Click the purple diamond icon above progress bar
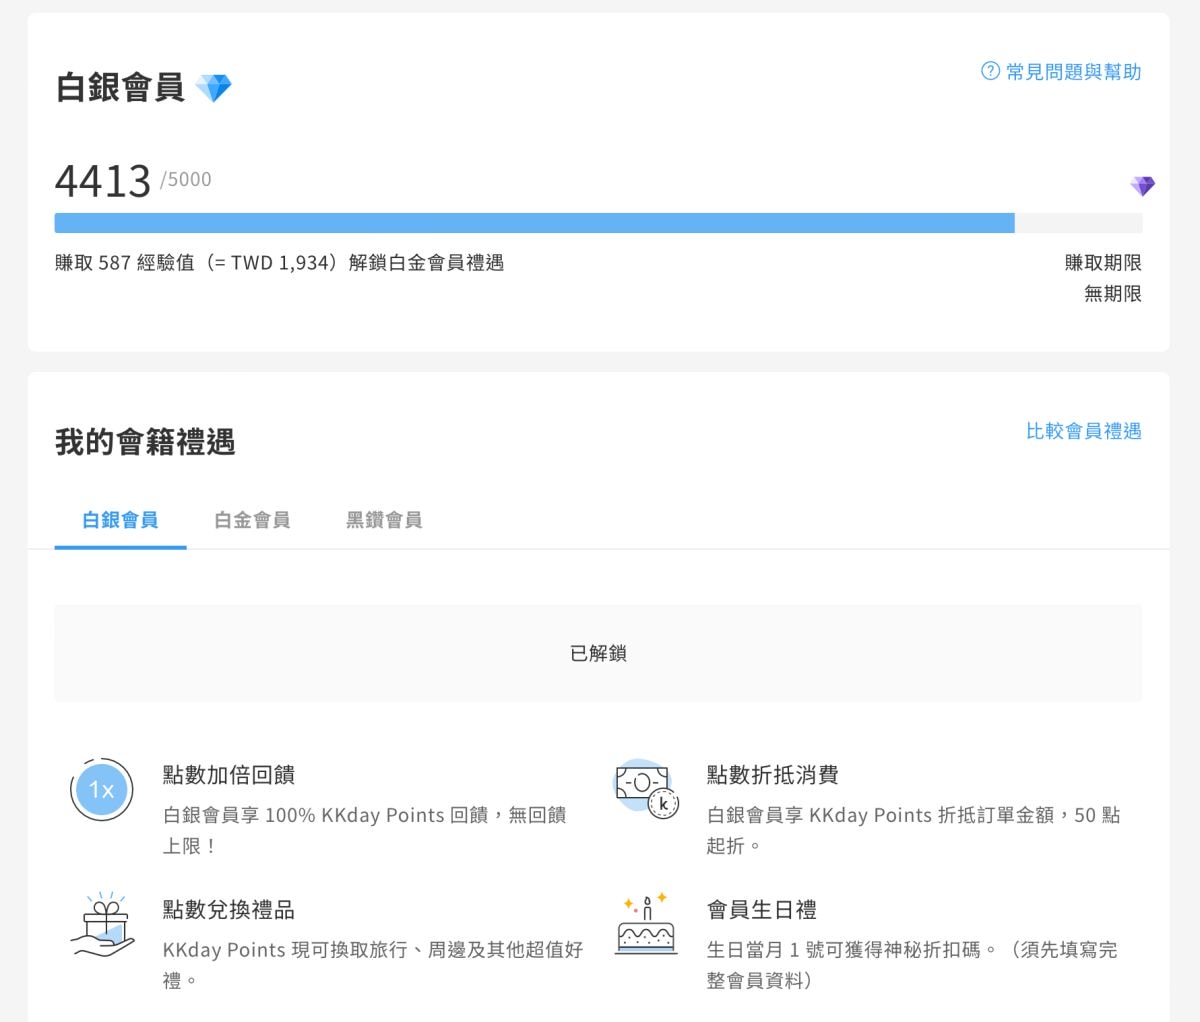1200x1022 pixels. 1142,186
